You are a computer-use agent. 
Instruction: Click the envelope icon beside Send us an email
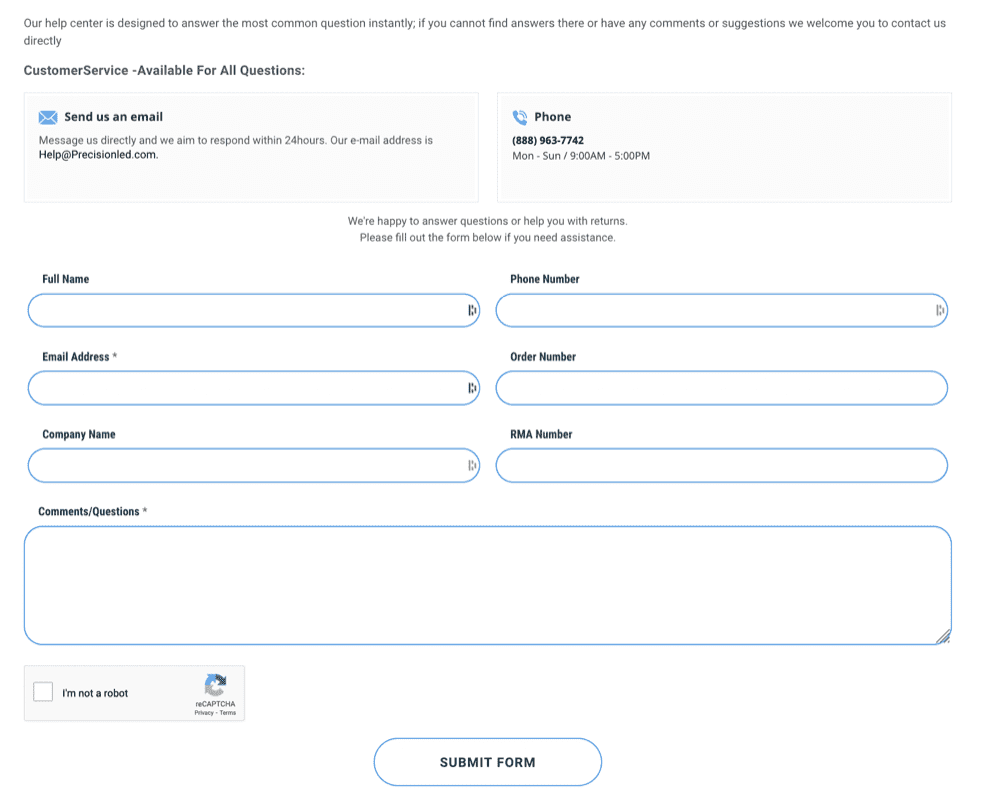coord(48,117)
